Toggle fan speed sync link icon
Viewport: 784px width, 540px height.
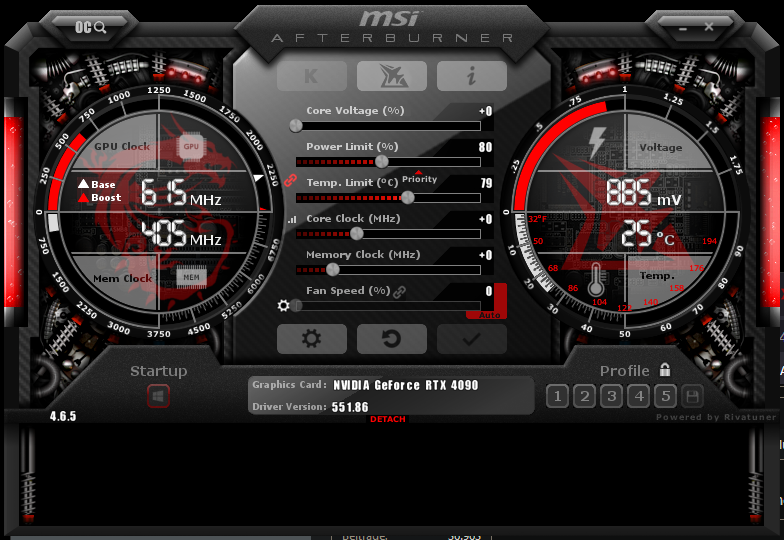pyautogui.click(x=399, y=292)
